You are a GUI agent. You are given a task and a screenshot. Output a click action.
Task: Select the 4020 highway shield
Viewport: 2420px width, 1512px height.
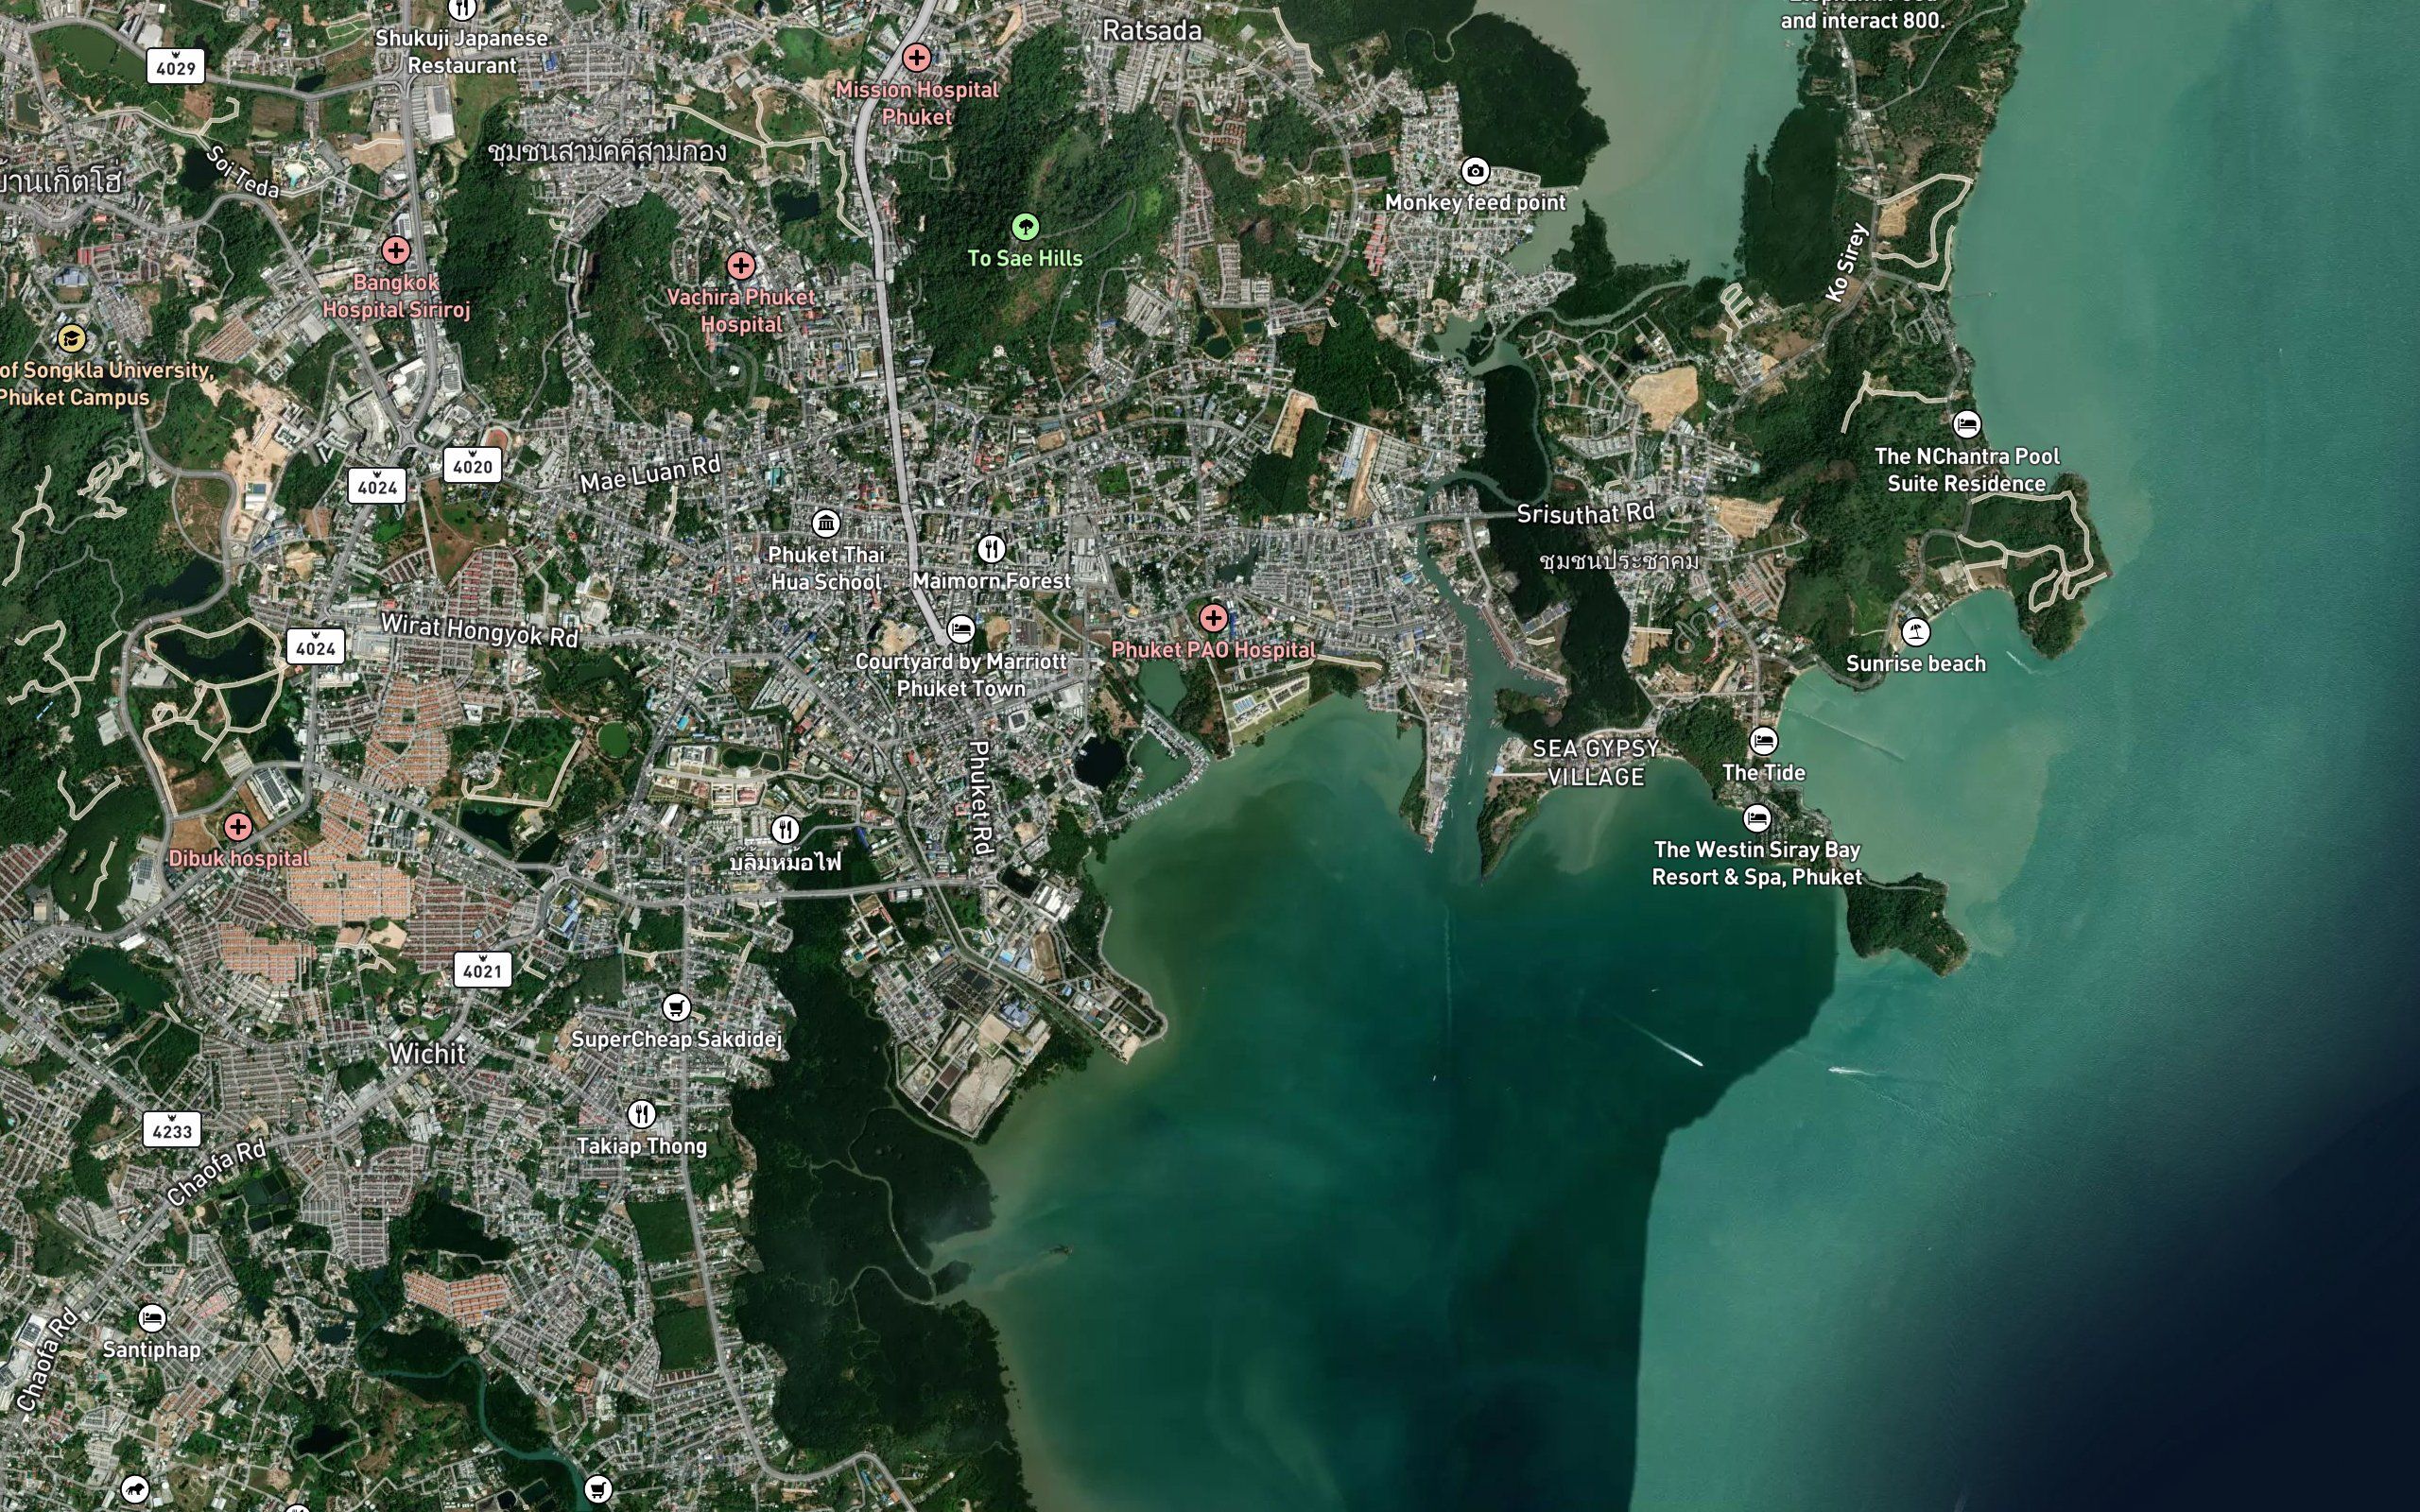(x=472, y=465)
